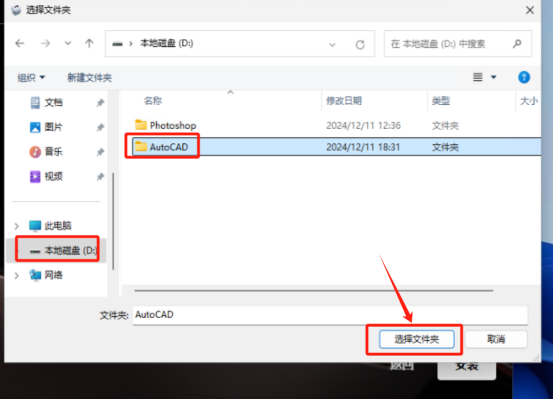Close the 选择文件夹 dialog

(x=530, y=10)
